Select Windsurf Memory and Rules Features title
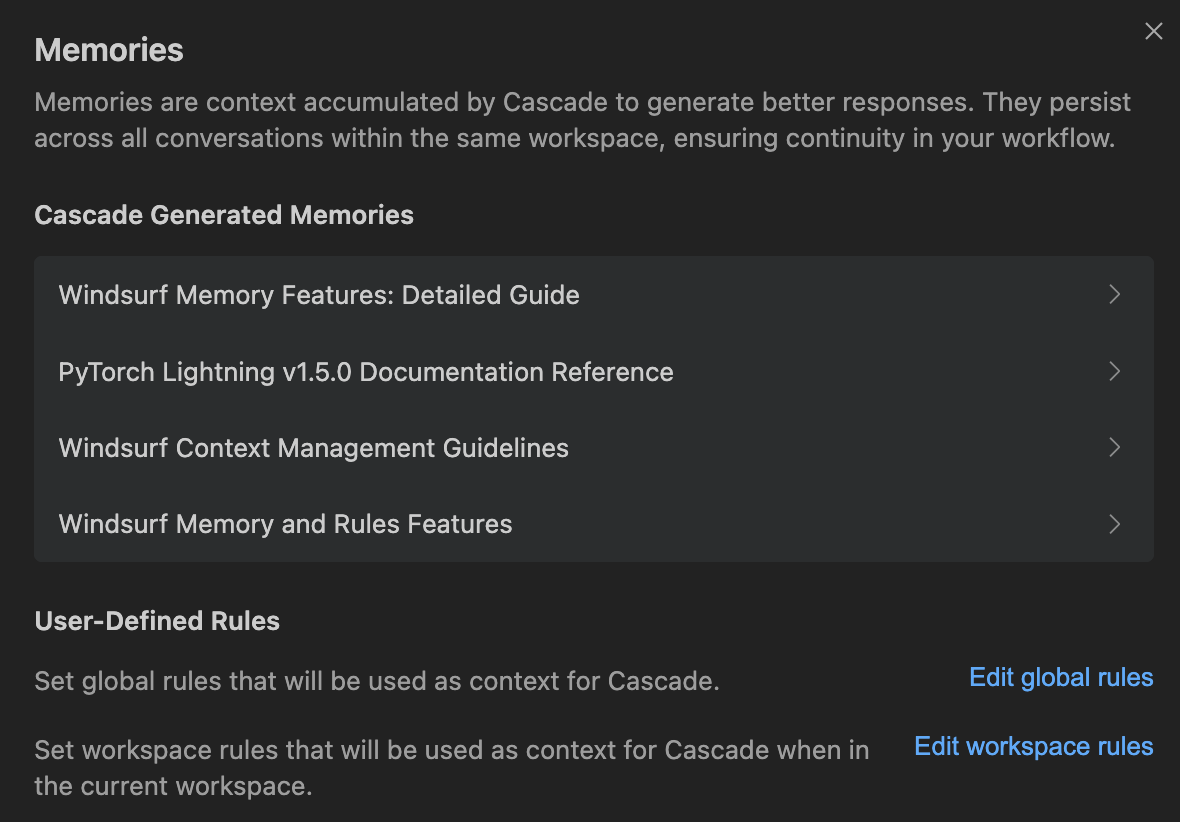 coord(285,524)
